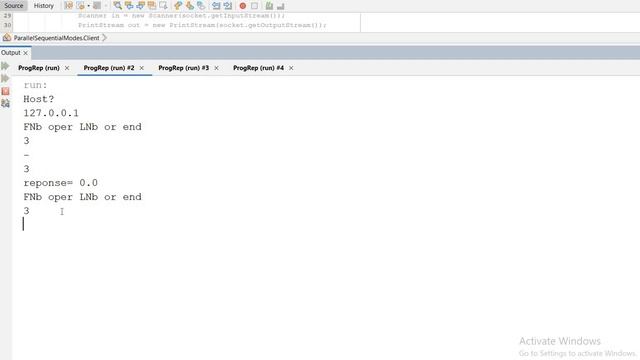Open the ProgRep (run) #4 tab
The width and height of the screenshot is (640, 360).
(x=258, y=68)
